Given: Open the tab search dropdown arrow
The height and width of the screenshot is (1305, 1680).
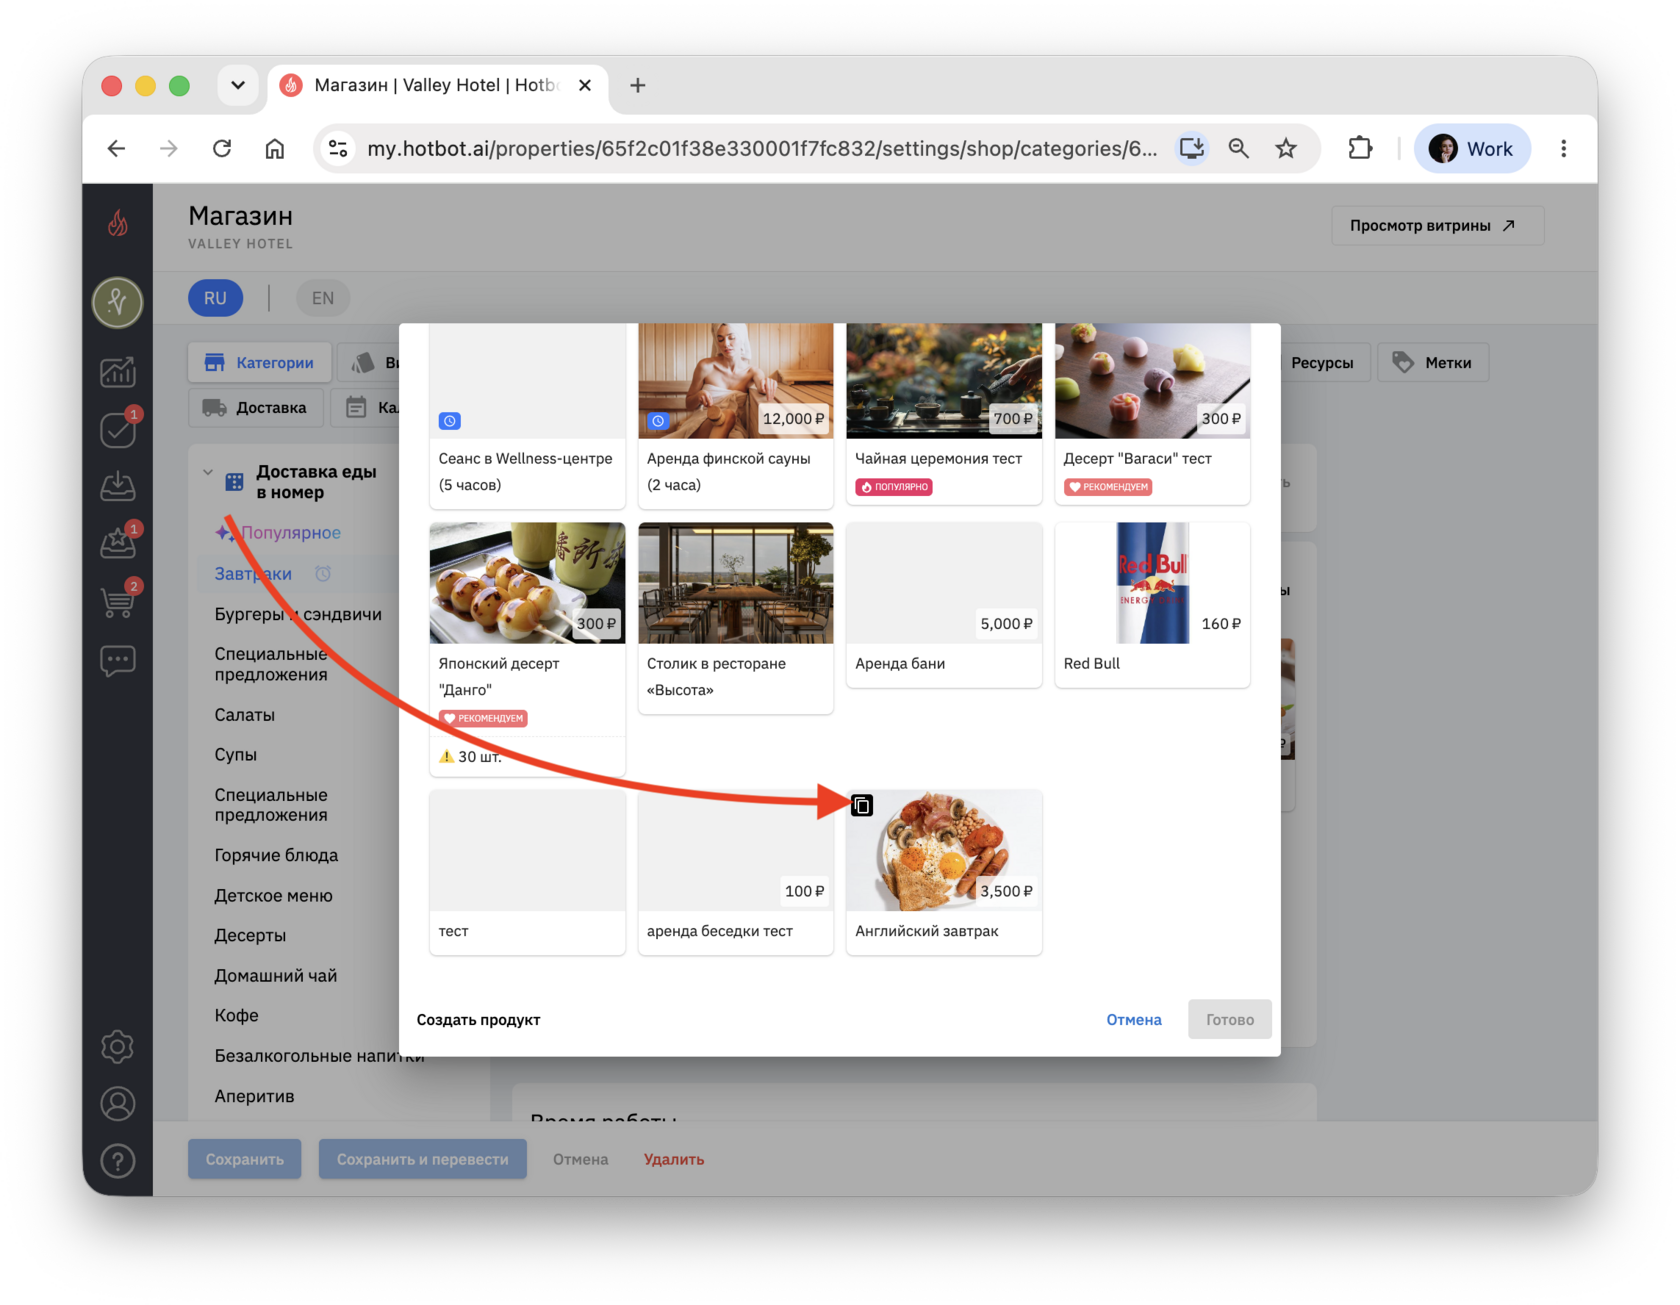Looking at the screenshot, I should coord(238,85).
